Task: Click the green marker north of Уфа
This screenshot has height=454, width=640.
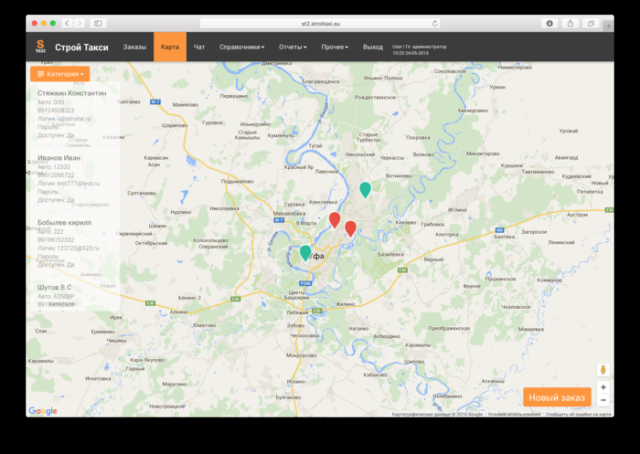Action: (365, 190)
